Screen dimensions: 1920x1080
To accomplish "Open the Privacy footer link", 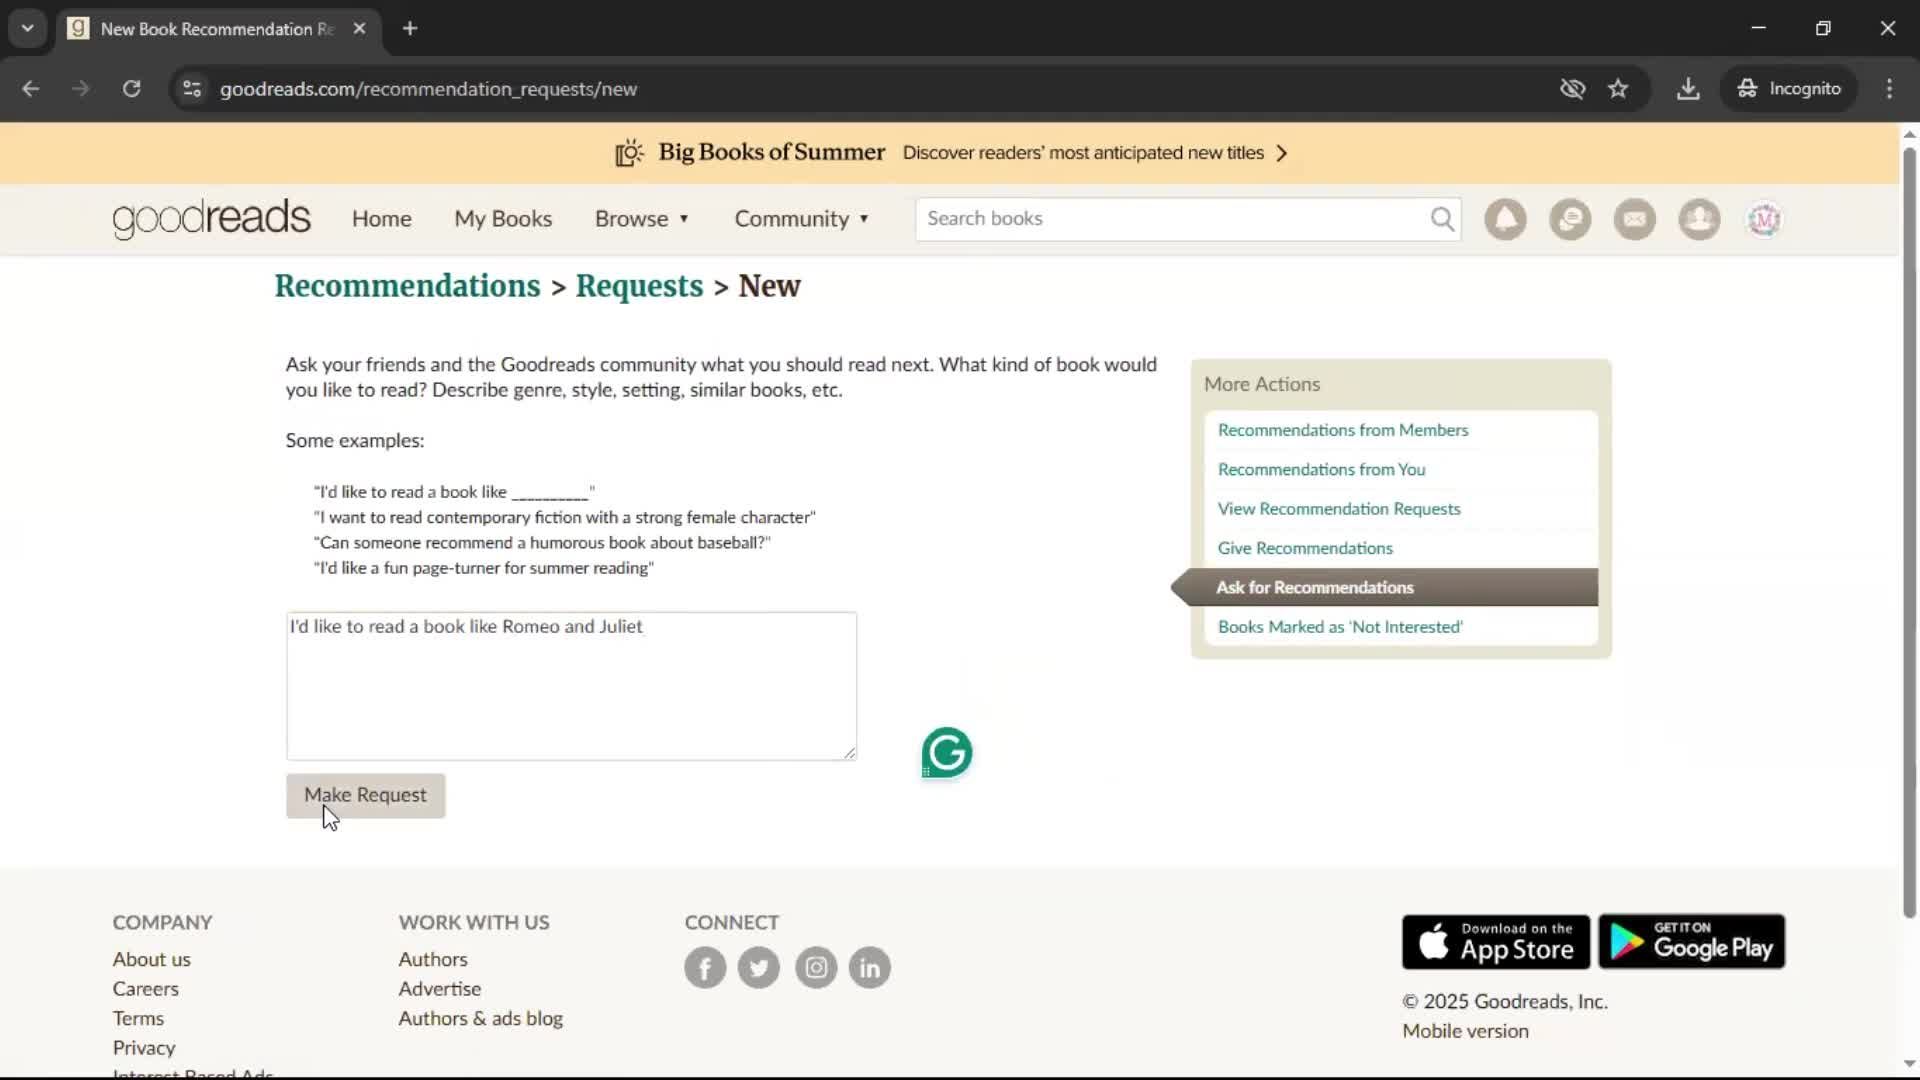I will click(143, 1048).
